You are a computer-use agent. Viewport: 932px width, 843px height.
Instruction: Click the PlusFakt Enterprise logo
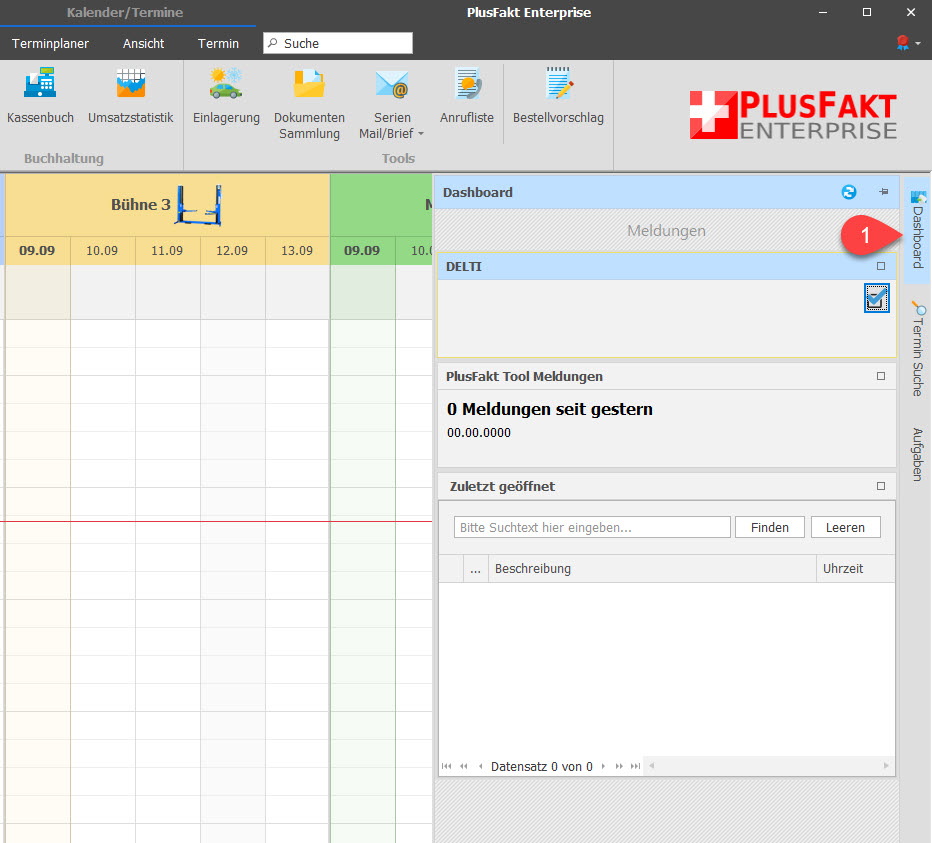pos(794,115)
